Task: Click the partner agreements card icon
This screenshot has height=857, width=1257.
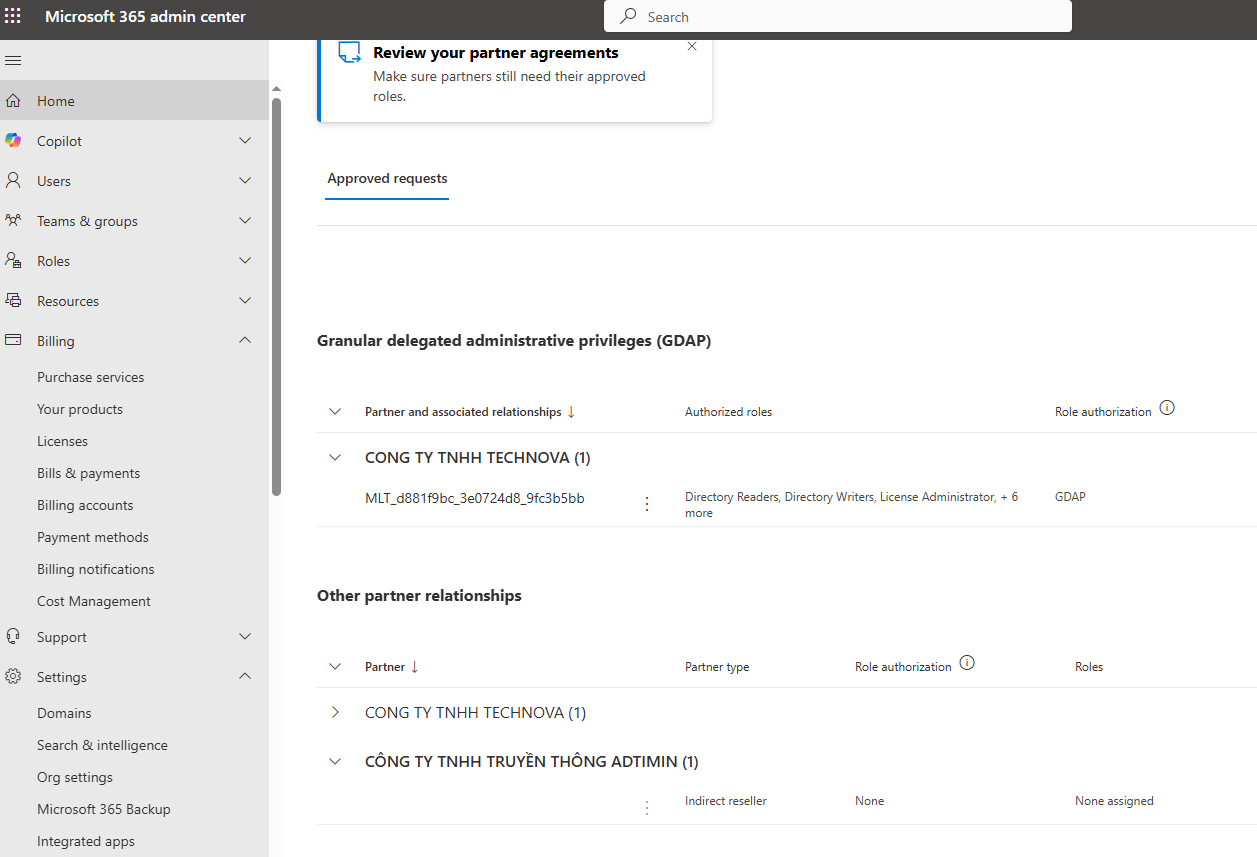Action: click(x=349, y=52)
